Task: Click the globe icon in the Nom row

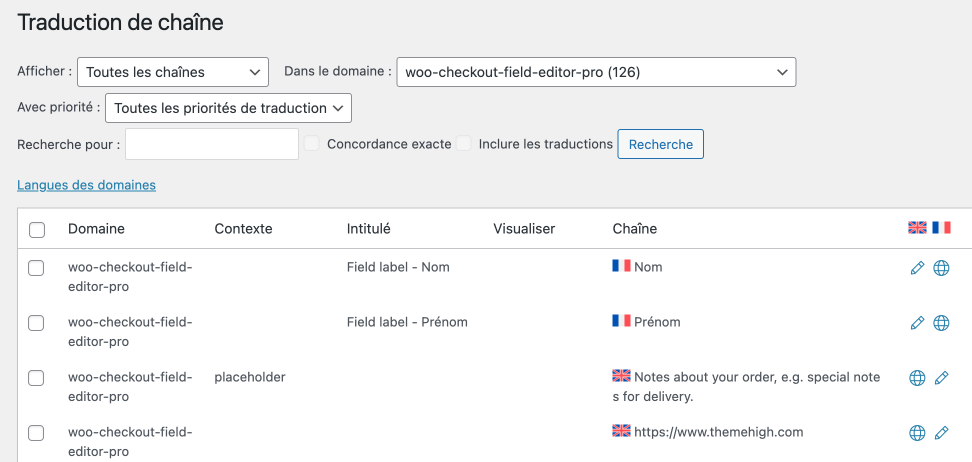Action: [x=941, y=268]
